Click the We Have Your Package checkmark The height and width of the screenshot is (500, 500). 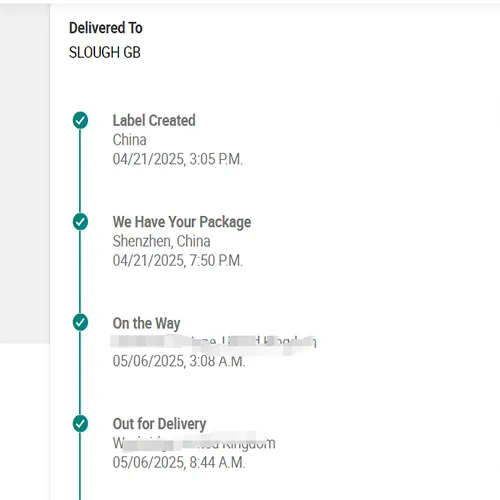click(x=80, y=222)
